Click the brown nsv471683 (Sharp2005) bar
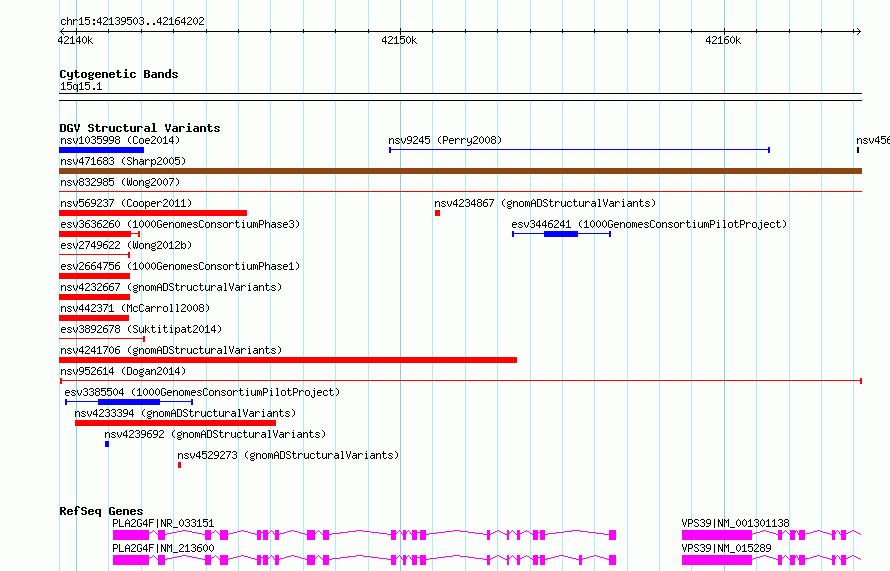The image size is (890, 571). tap(460, 171)
